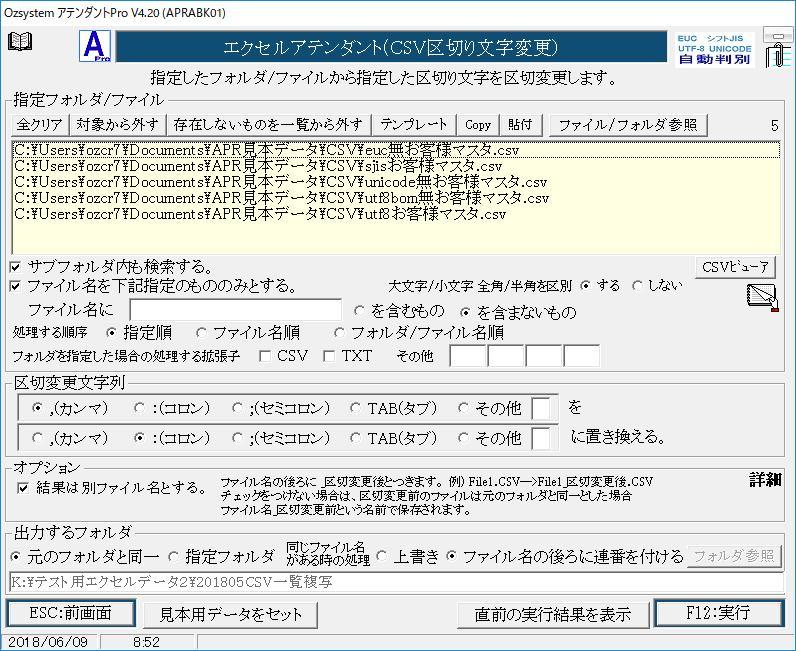Click the EUC/UTF-8 自動判別 encoding badge
Screen dimensions: 796x651
pyautogui.click(x=714, y=49)
